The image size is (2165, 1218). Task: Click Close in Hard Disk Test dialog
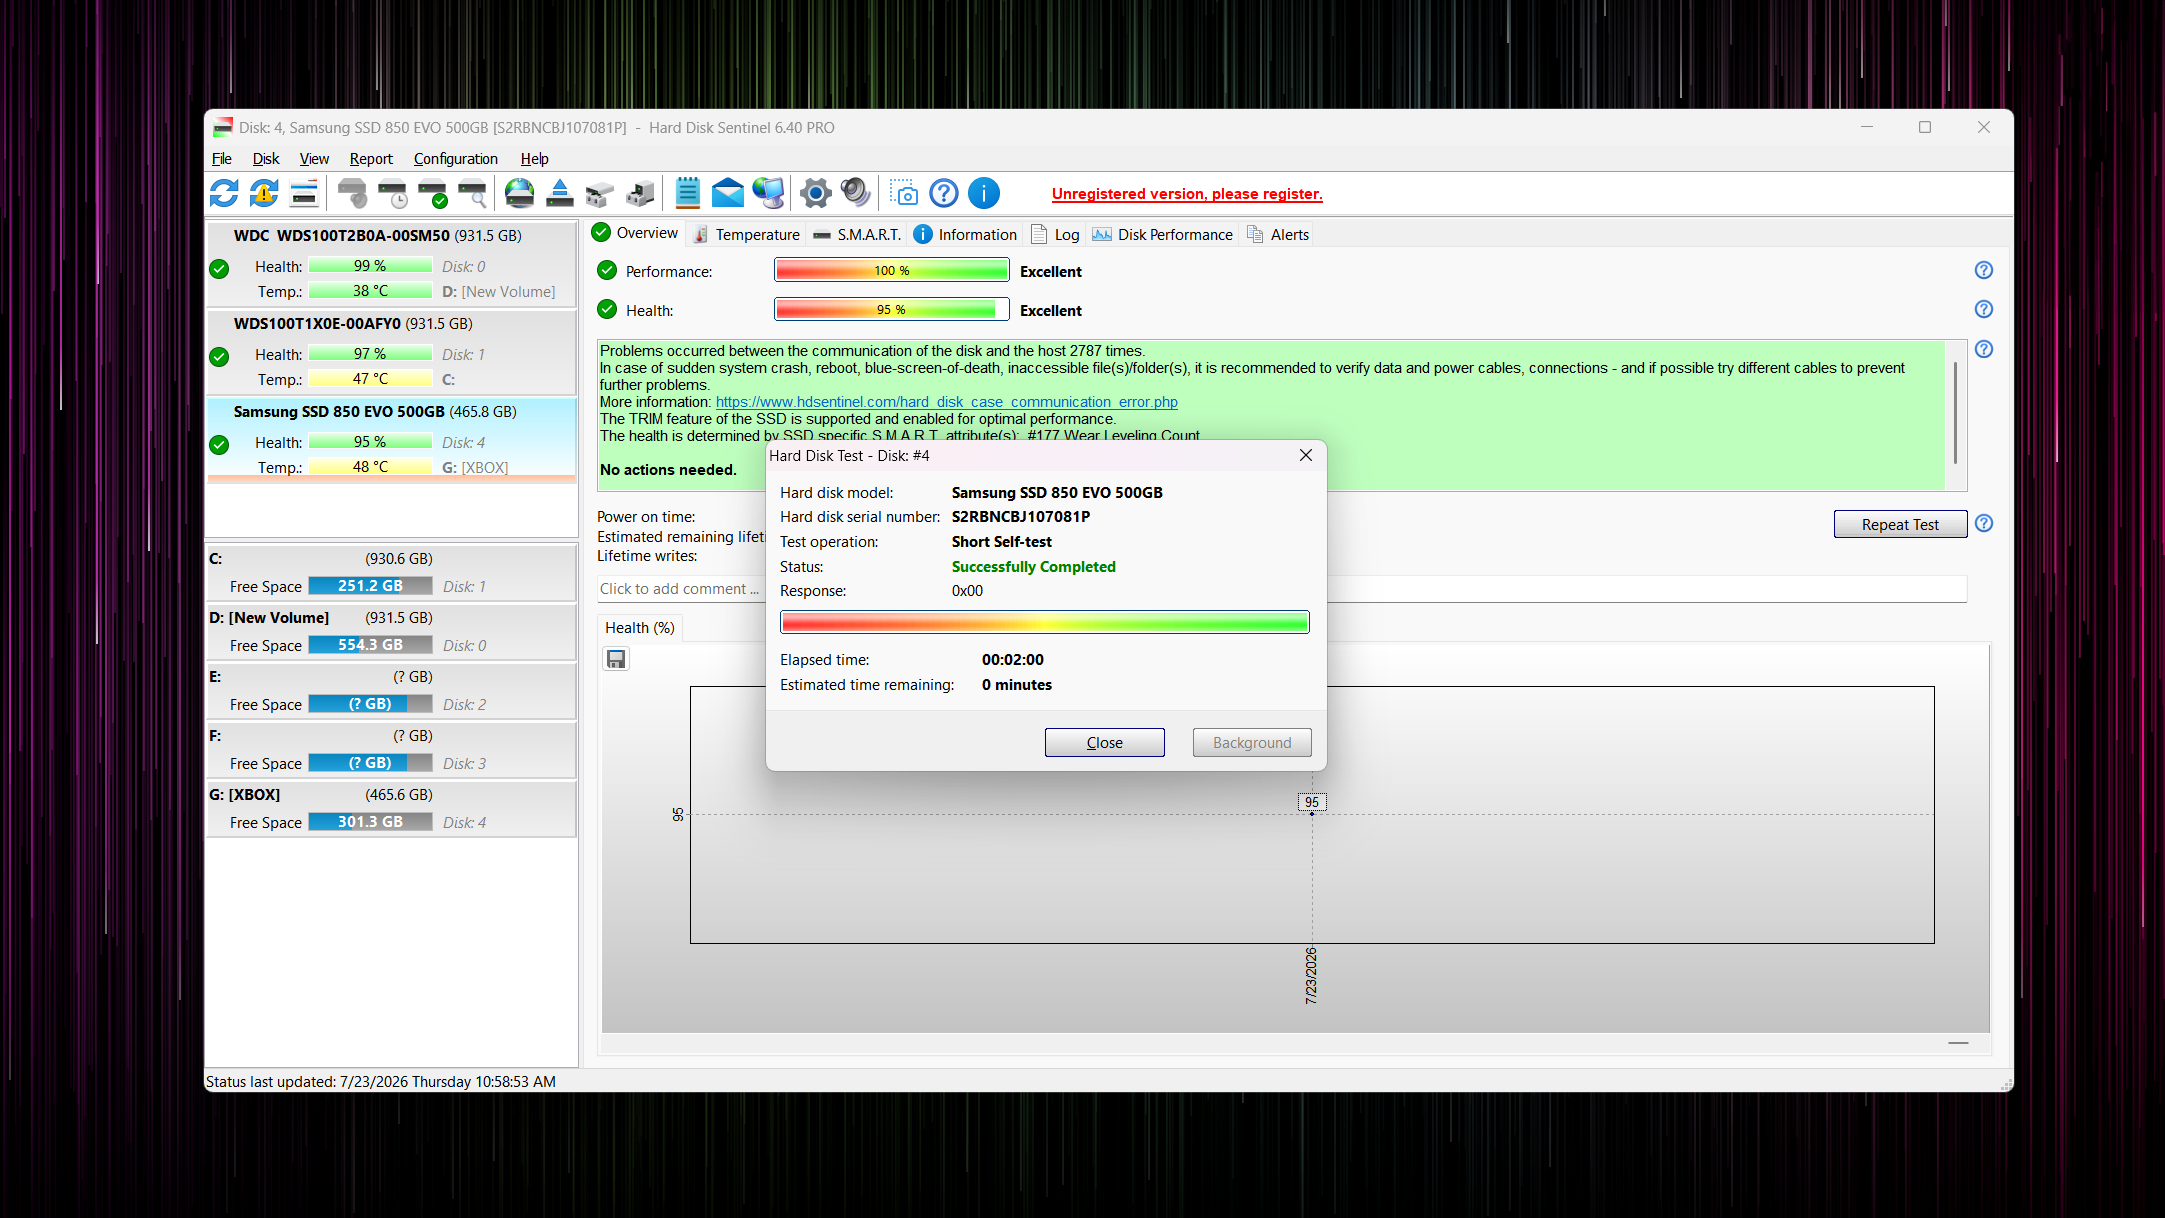pyautogui.click(x=1104, y=742)
